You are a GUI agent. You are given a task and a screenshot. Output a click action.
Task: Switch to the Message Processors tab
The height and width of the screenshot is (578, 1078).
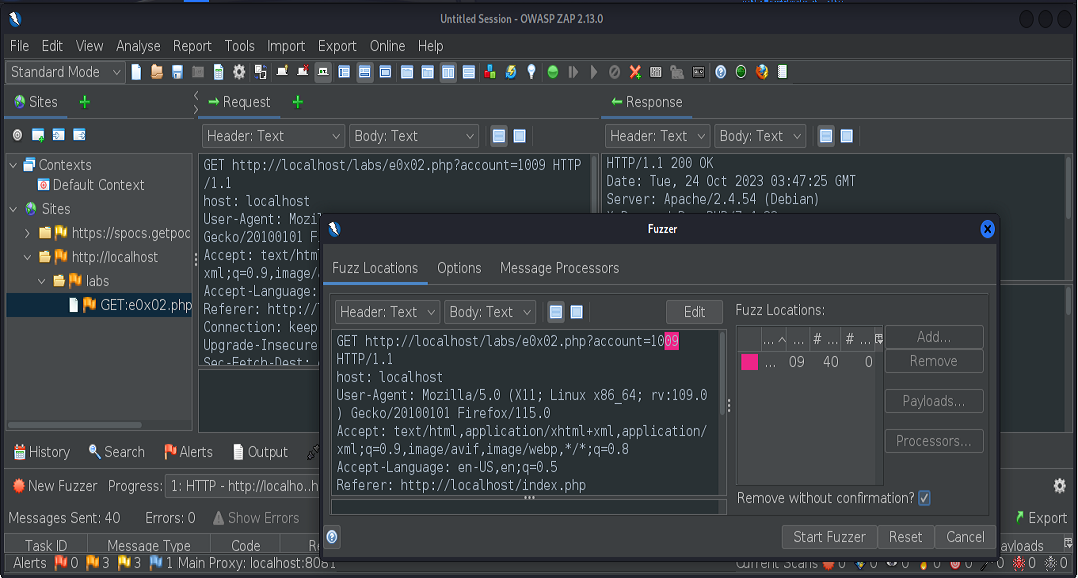click(x=560, y=268)
